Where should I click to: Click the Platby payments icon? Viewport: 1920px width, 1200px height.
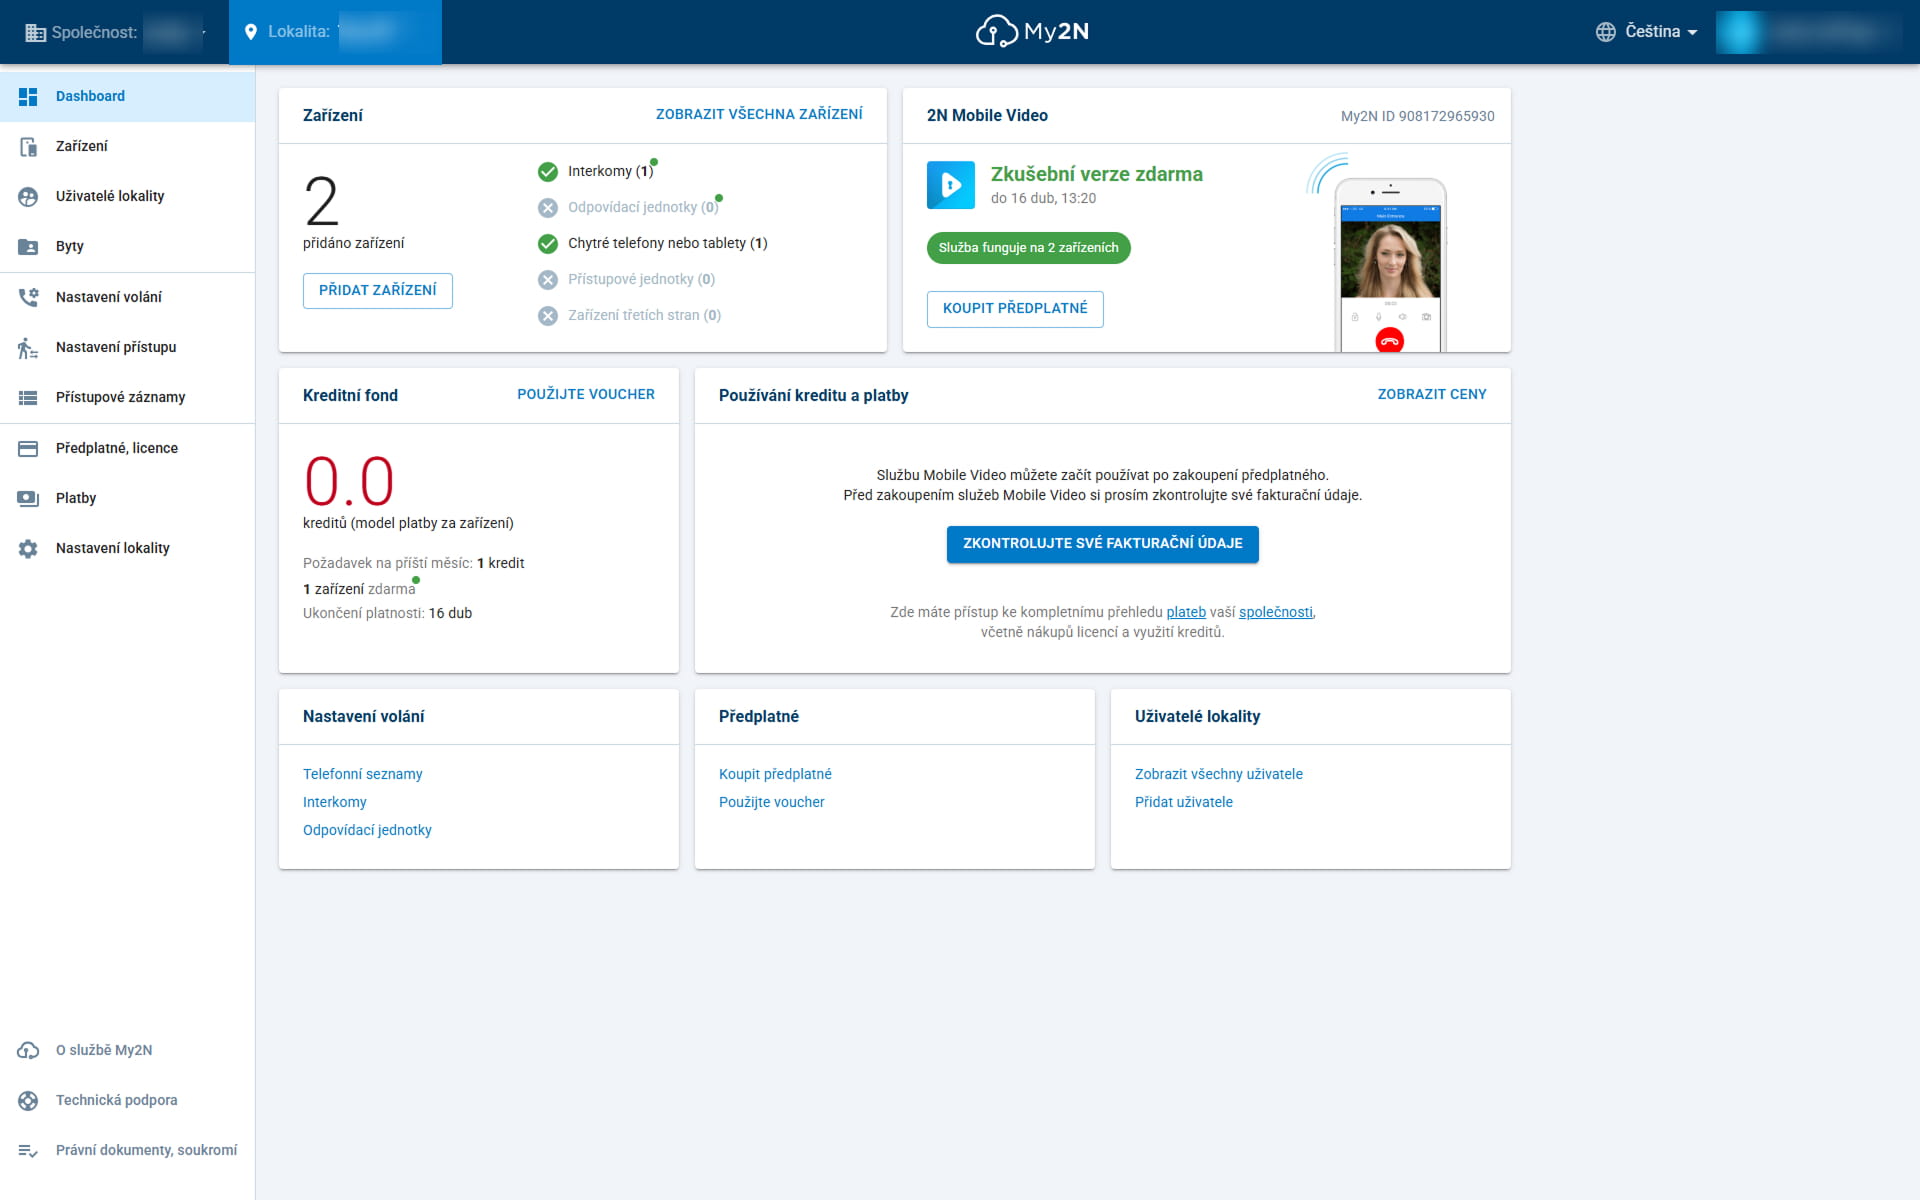tap(28, 498)
